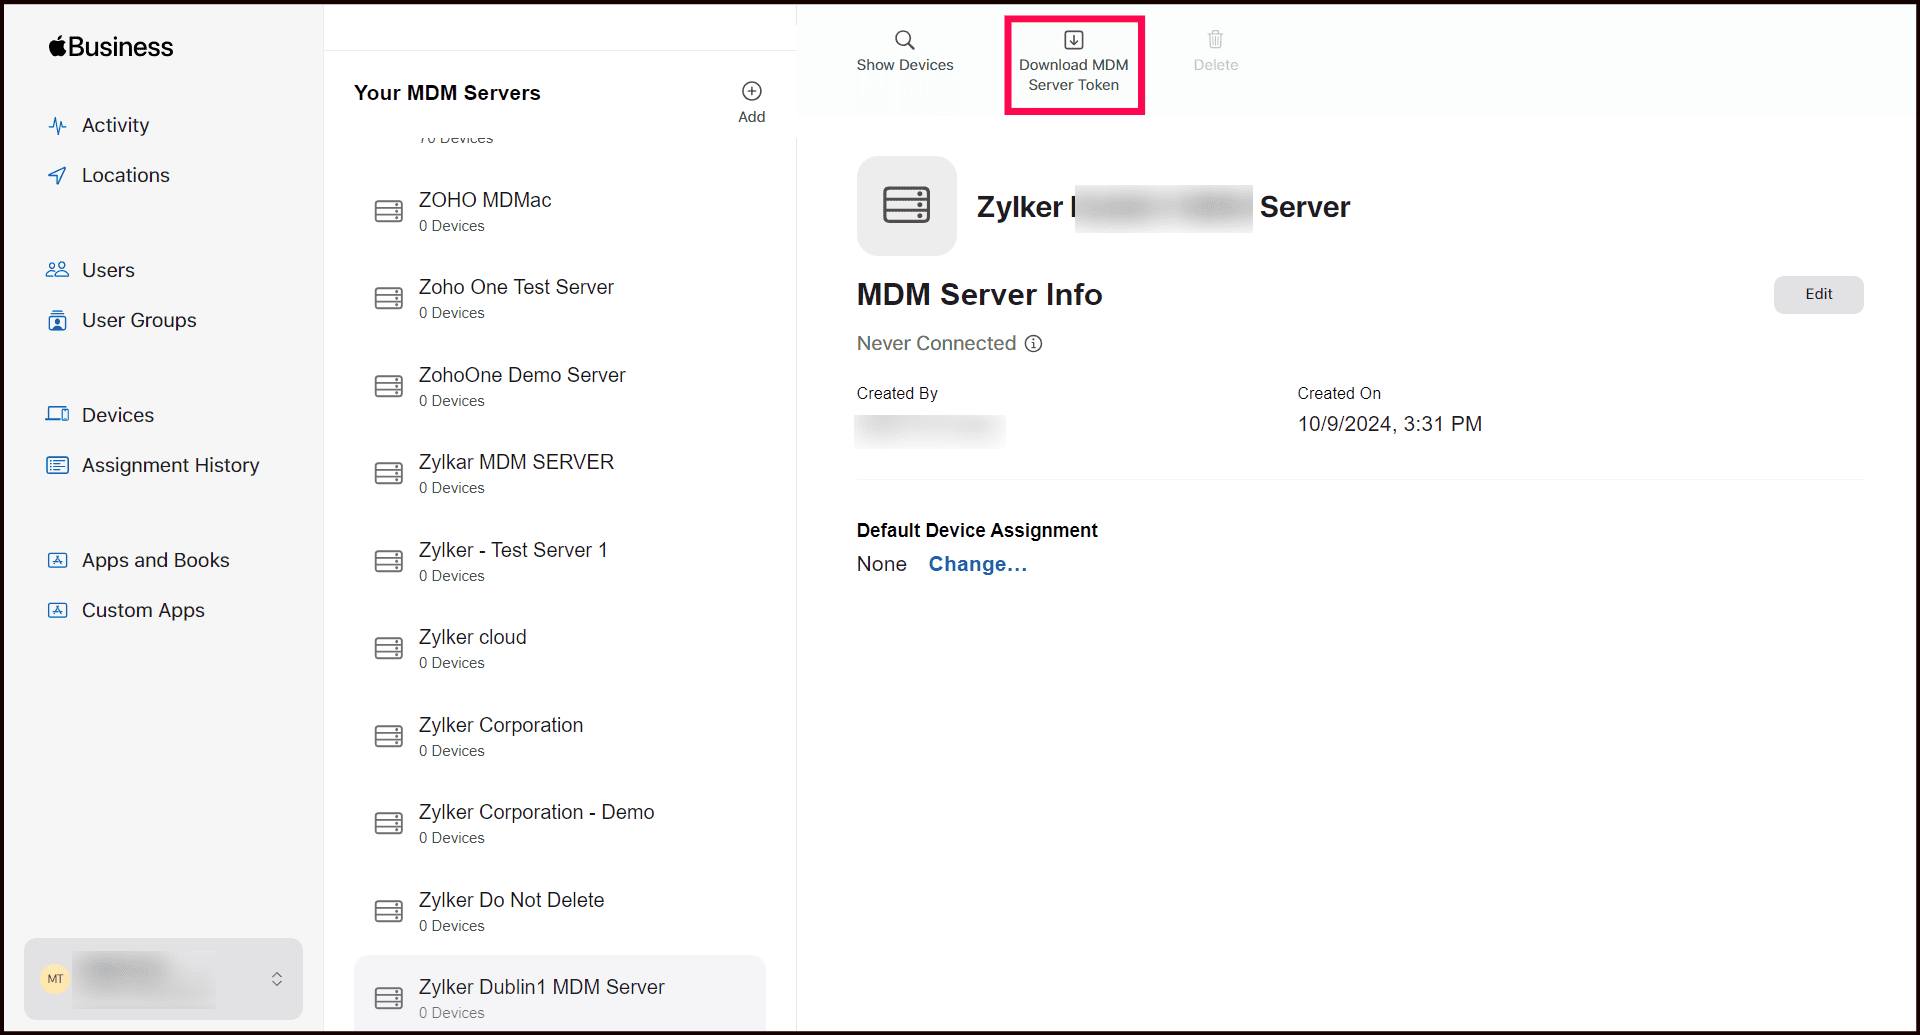Go to the Devices section

[117, 415]
